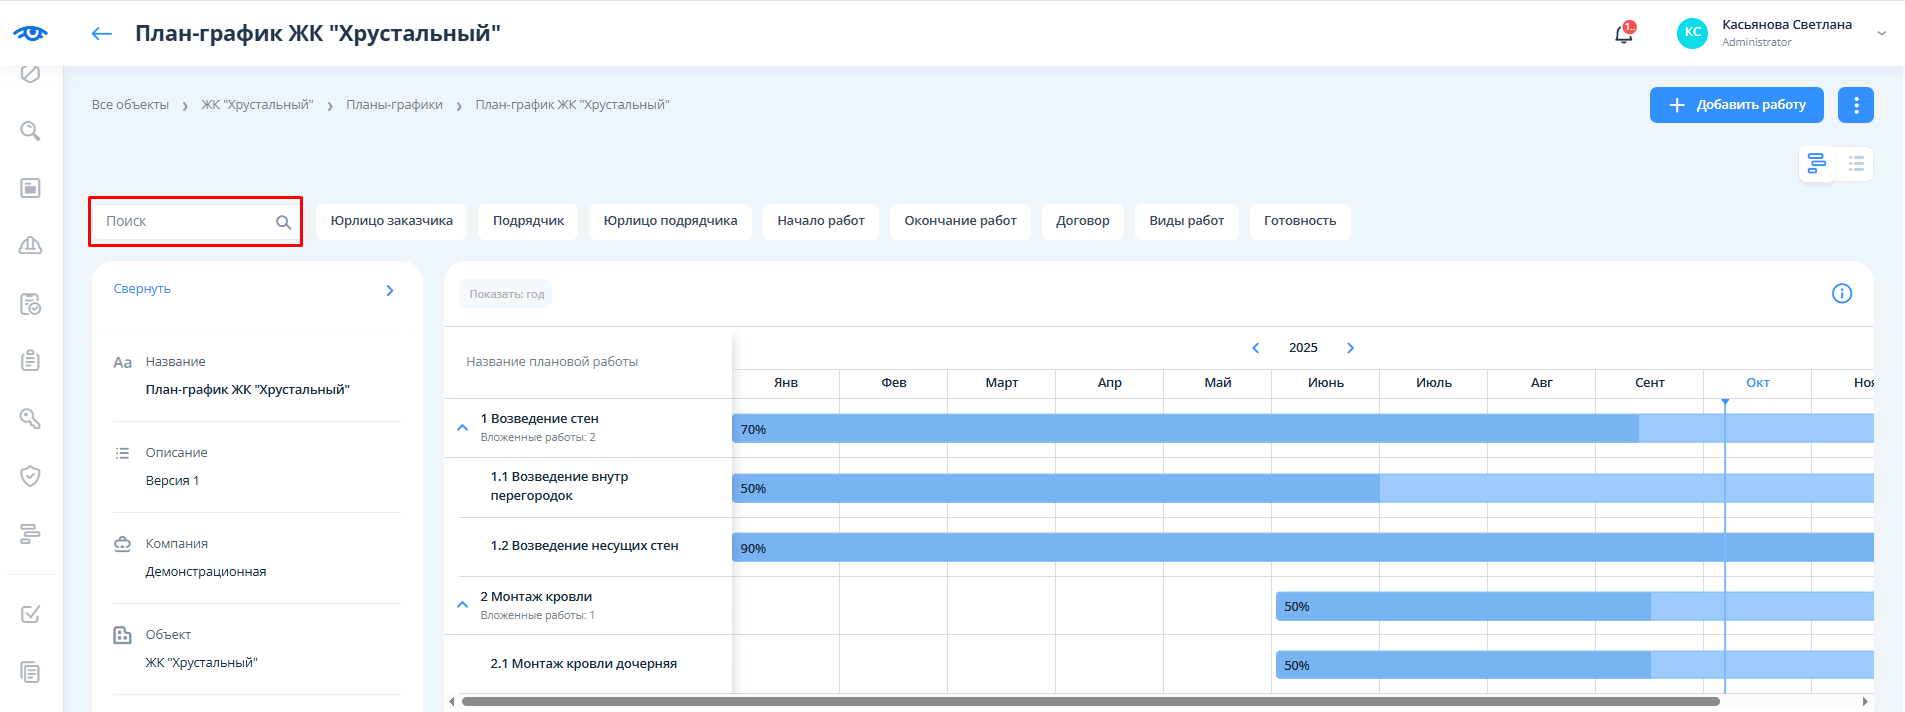Screen dimensions: 1905x712
Task: Open the user profile dropdown arrow
Action: pos(1881,34)
